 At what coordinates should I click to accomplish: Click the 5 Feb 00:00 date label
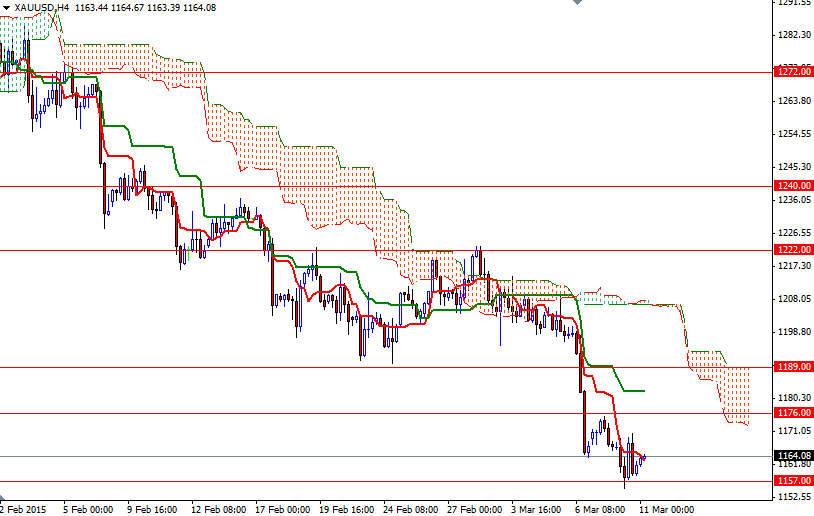click(87, 508)
